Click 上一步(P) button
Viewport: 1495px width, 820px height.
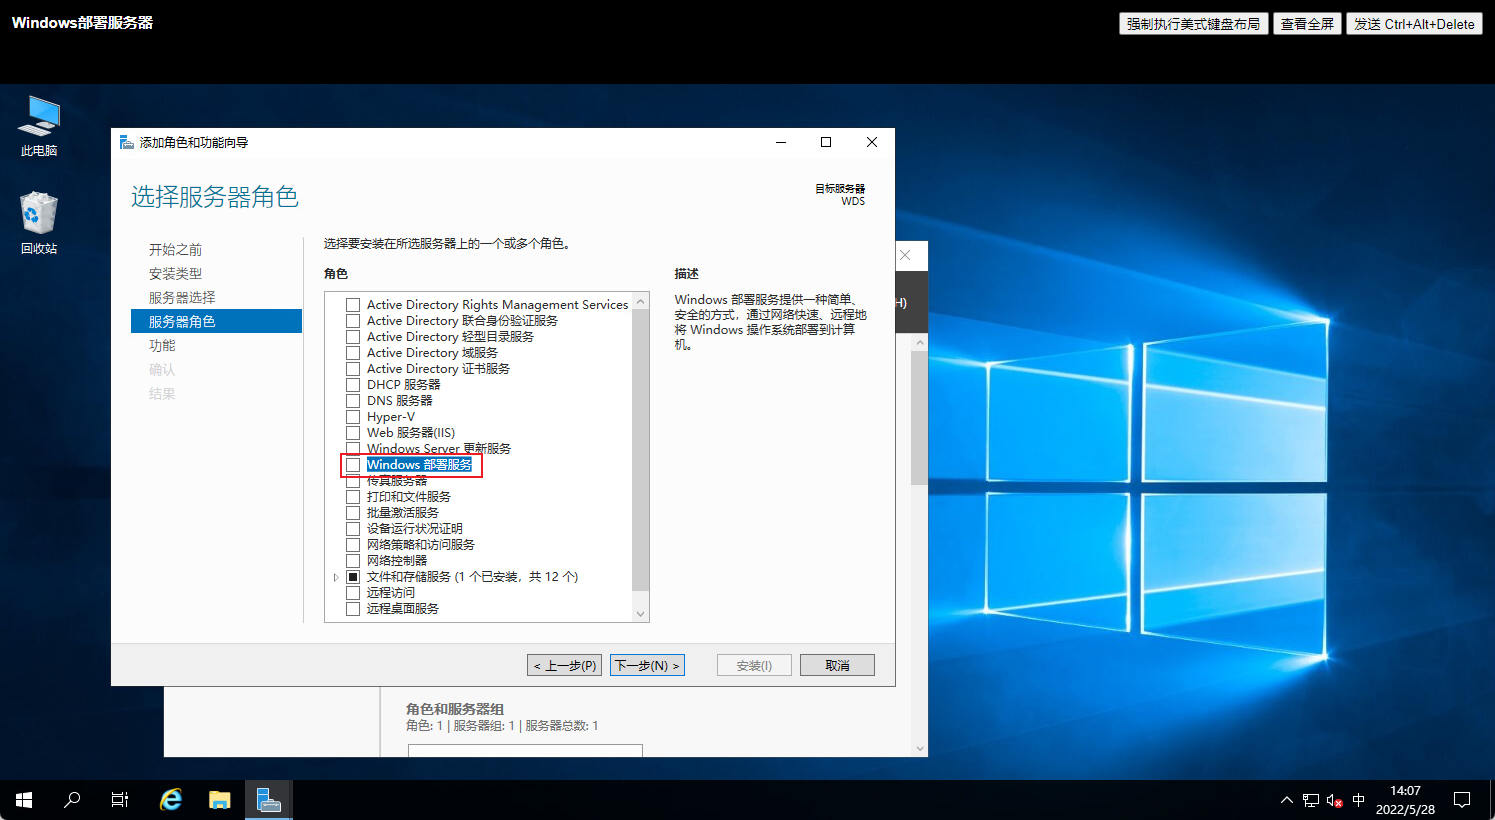564,665
